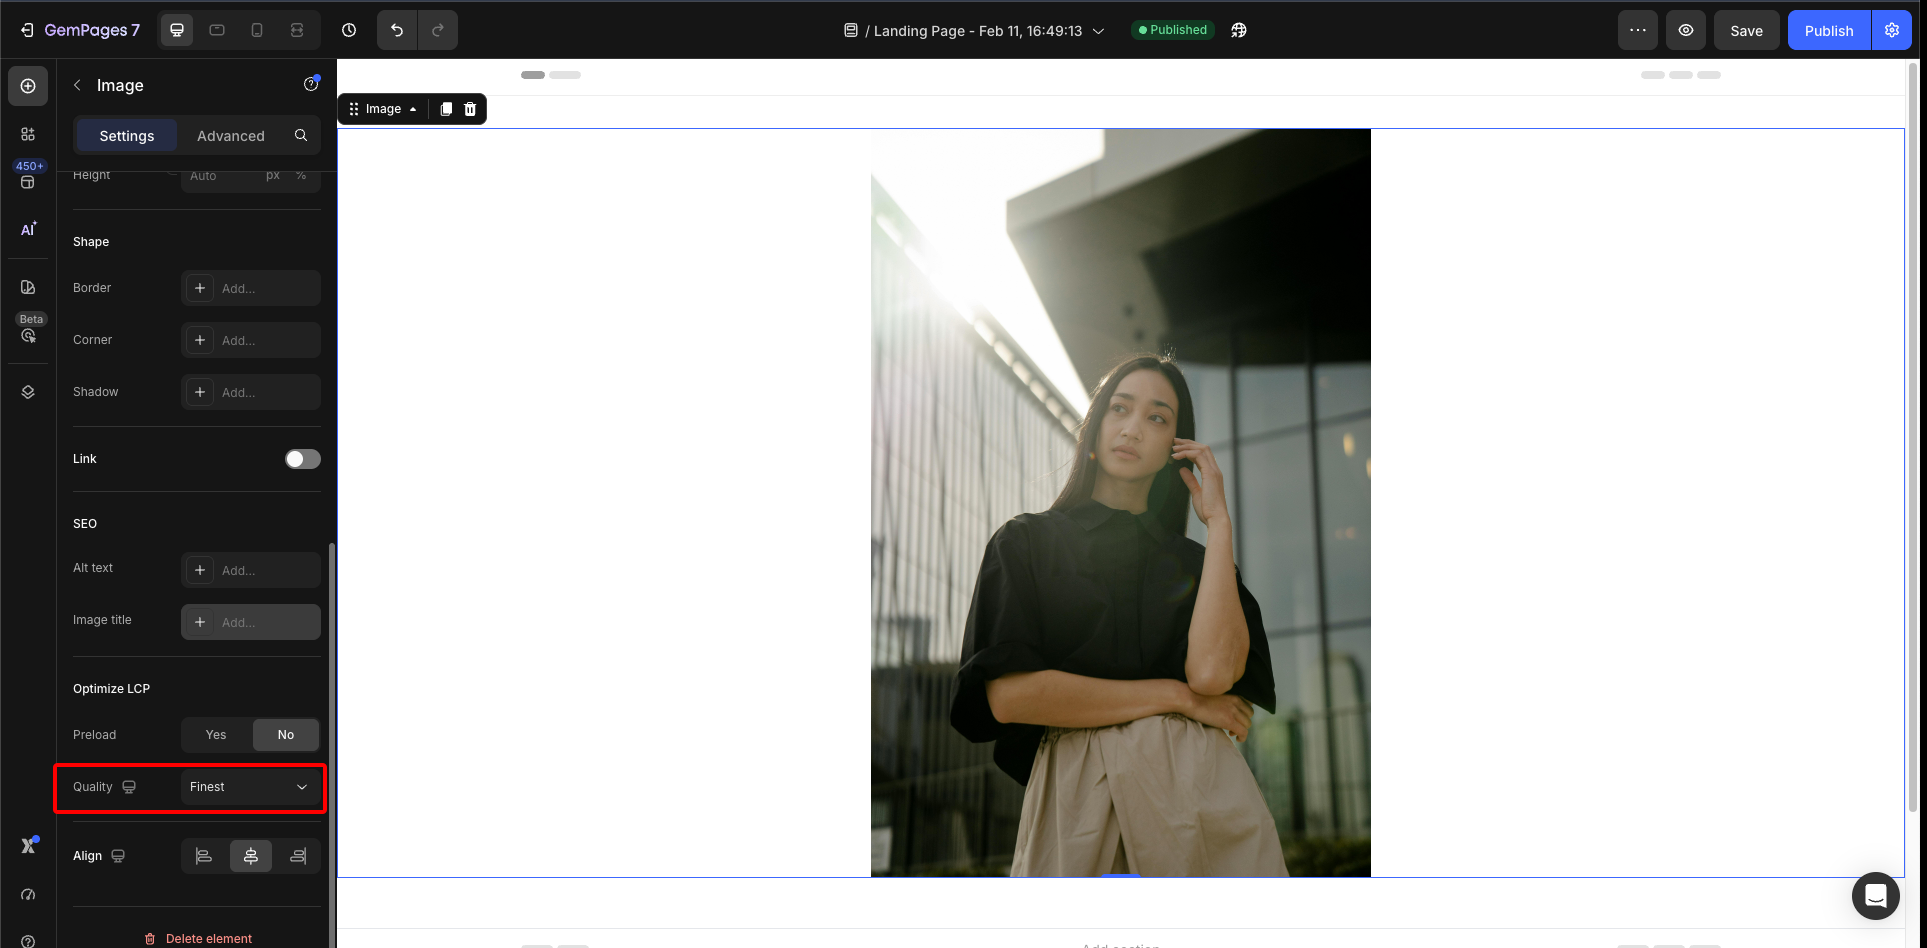The height and width of the screenshot is (948, 1927).
Task: Preview the page with the eye icon
Action: click(1686, 30)
